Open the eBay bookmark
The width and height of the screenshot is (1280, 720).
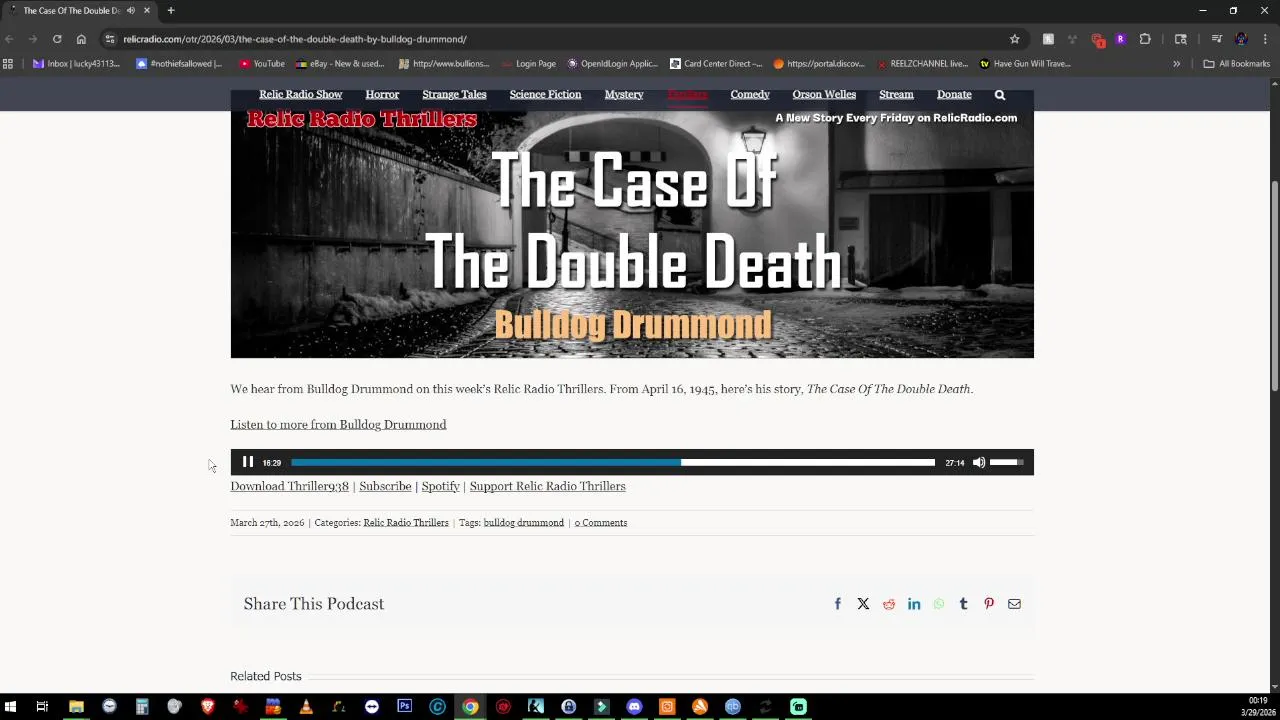[339, 64]
